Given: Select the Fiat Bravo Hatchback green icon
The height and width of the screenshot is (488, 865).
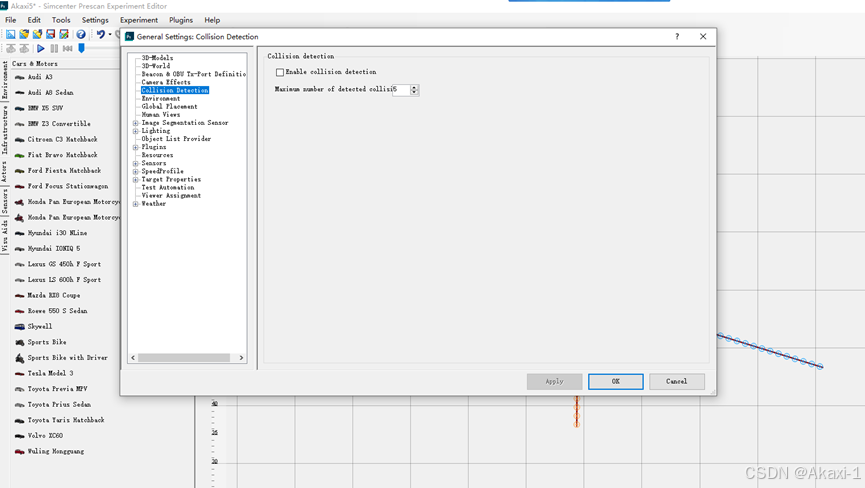Looking at the screenshot, I should pyautogui.click(x=19, y=155).
